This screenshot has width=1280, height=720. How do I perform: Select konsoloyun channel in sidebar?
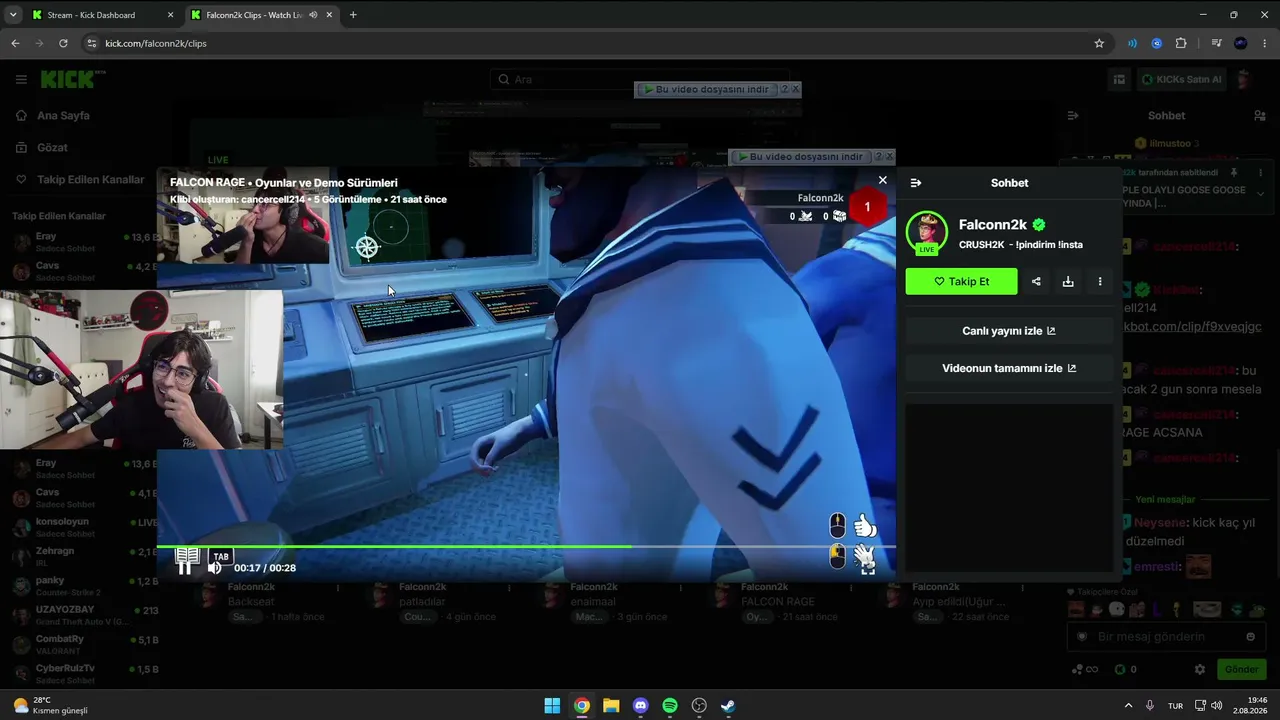84,527
